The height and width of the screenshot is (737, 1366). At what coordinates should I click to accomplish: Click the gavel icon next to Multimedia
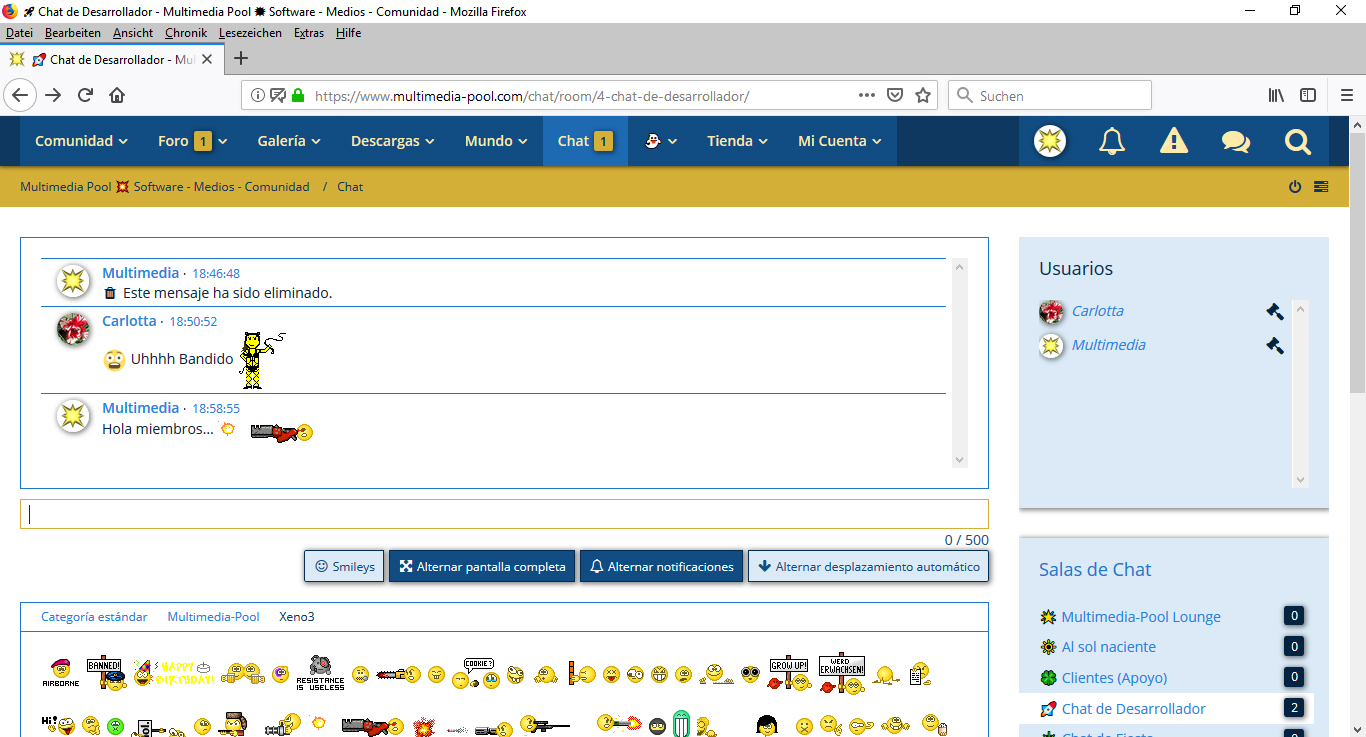[1274, 345]
